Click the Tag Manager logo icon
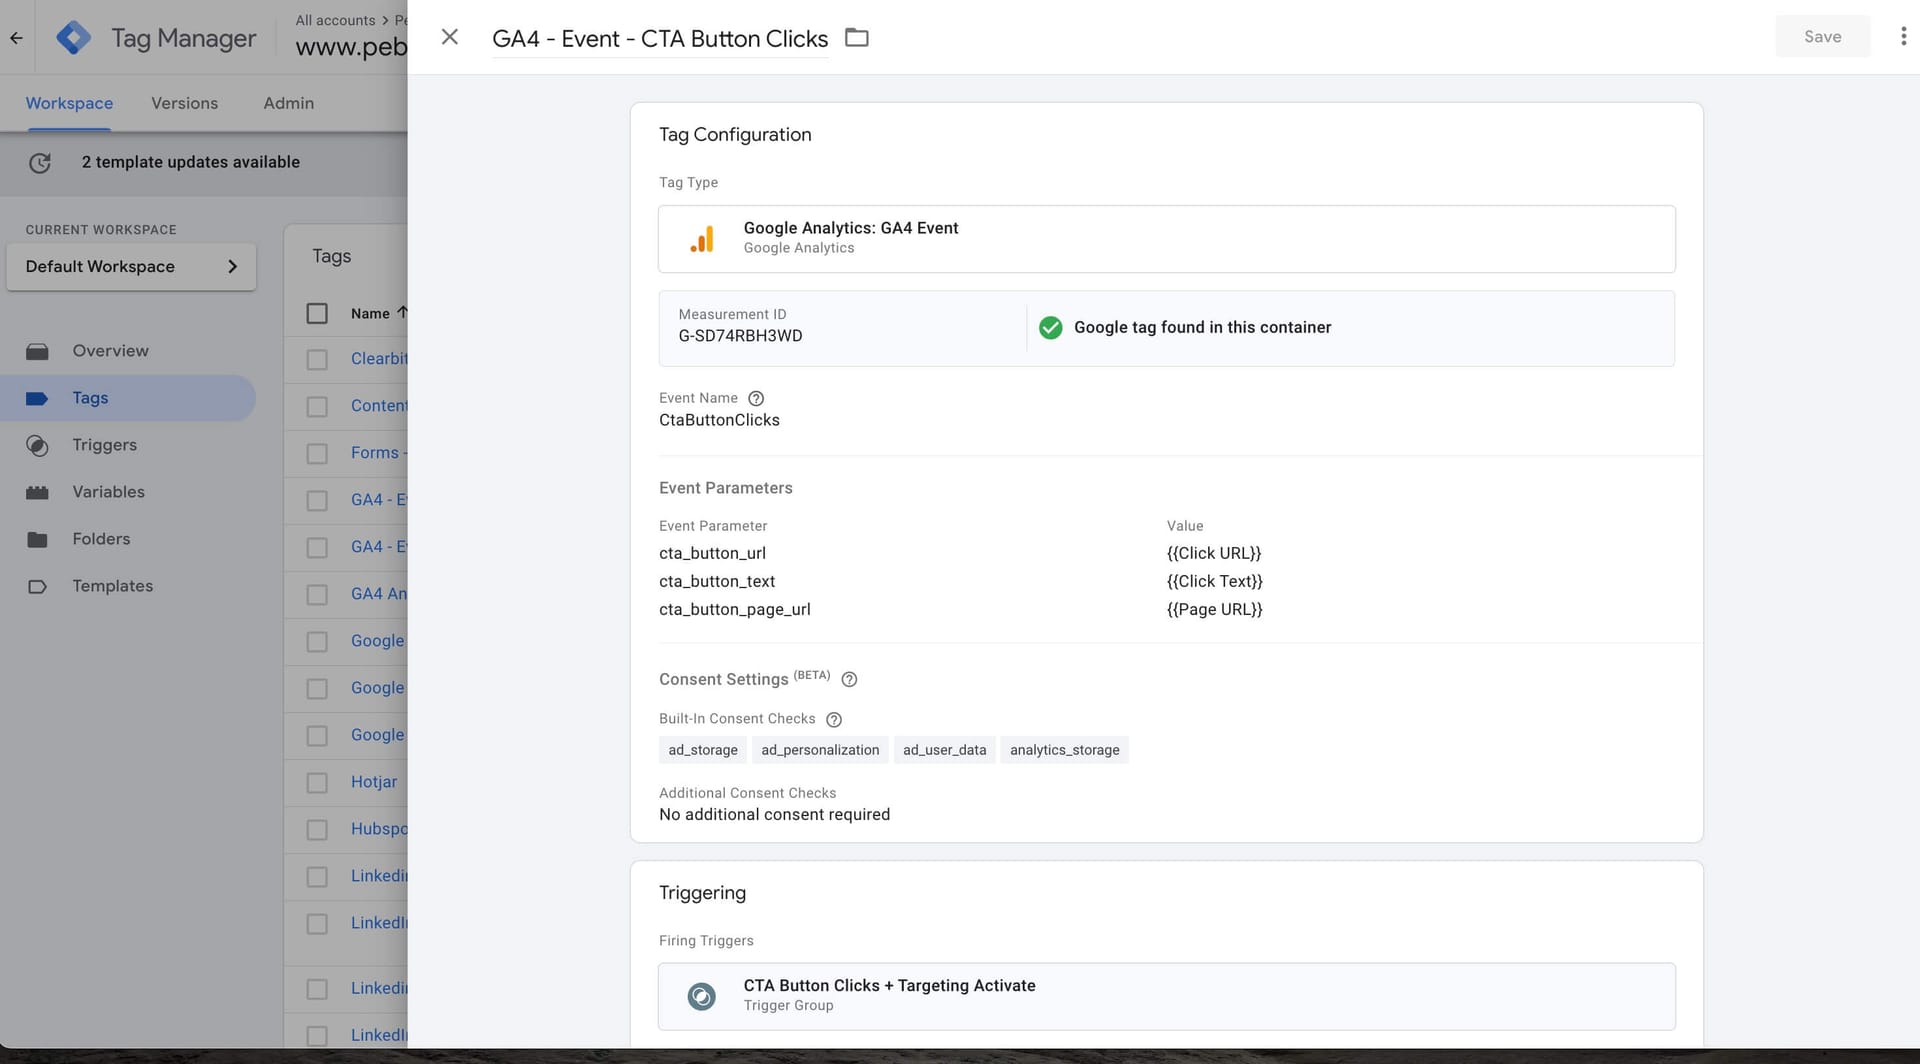Viewport: 1920px width, 1064px height. (x=73, y=38)
